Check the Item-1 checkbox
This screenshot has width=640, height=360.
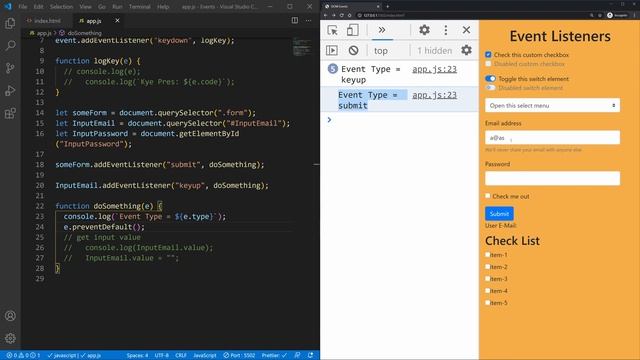pos(487,254)
